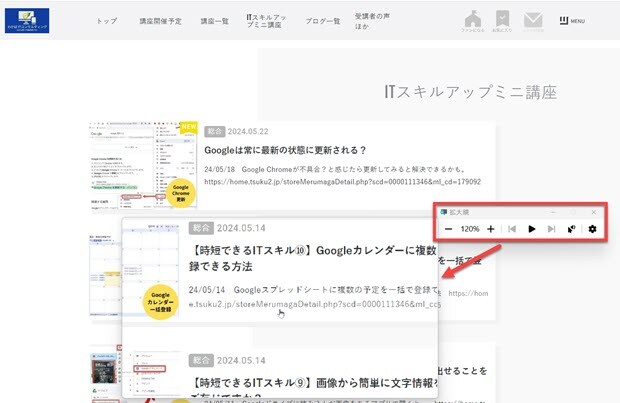Click the magnifier previous sentence button

[x=512, y=229]
